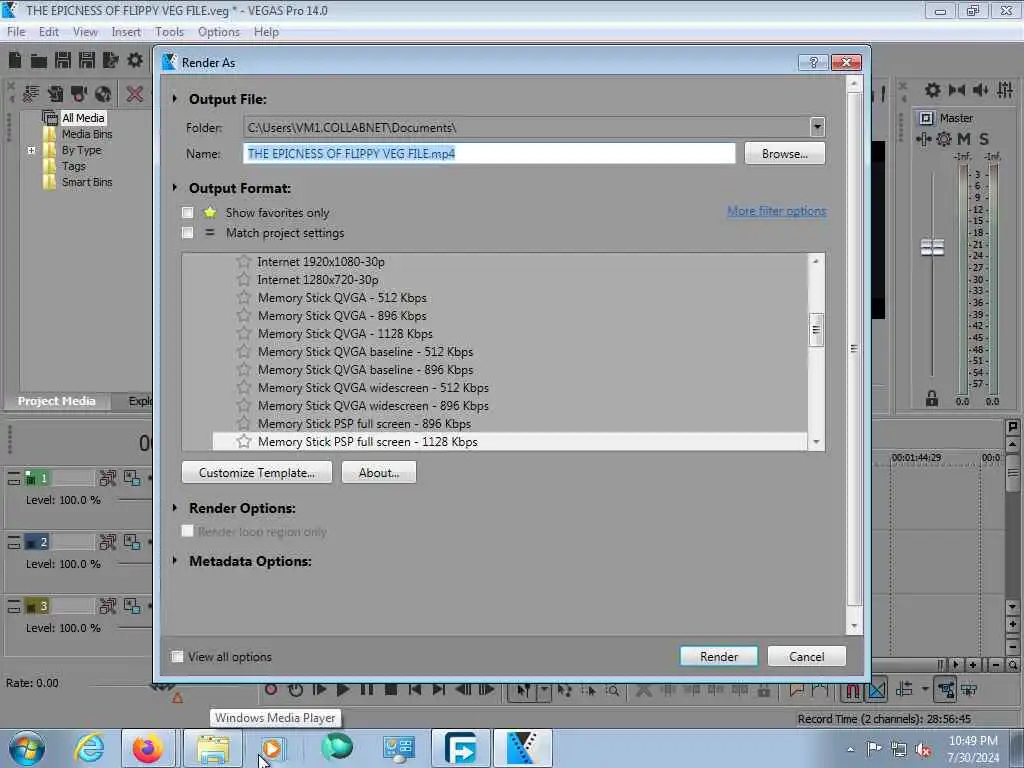This screenshot has height=768, width=1024.
Task: Open track 2 Track Motion icon
Action: coord(132,542)
